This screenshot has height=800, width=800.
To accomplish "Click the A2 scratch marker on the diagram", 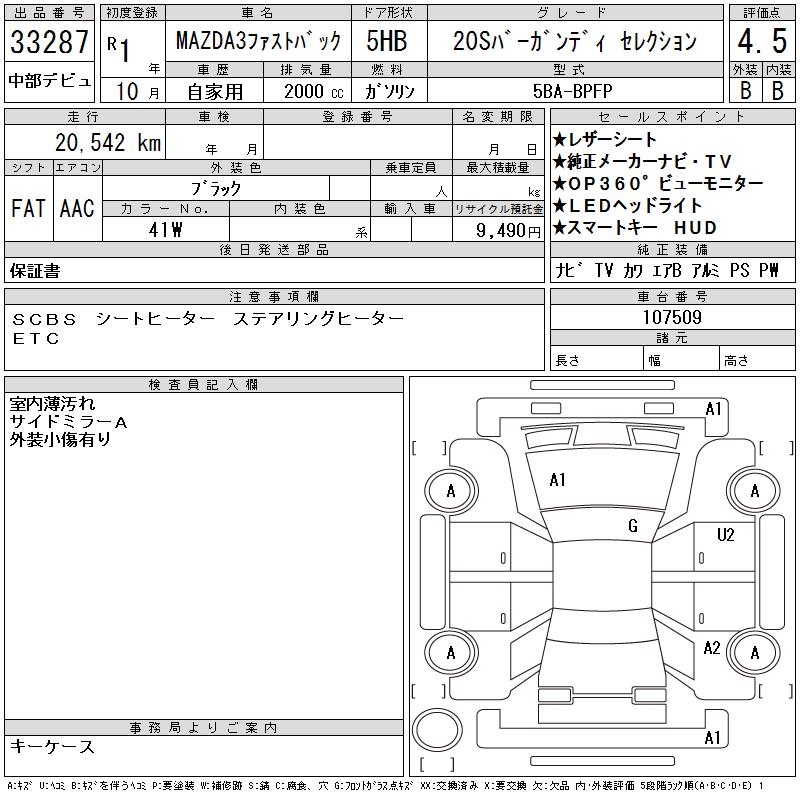I will click(712, 648).
